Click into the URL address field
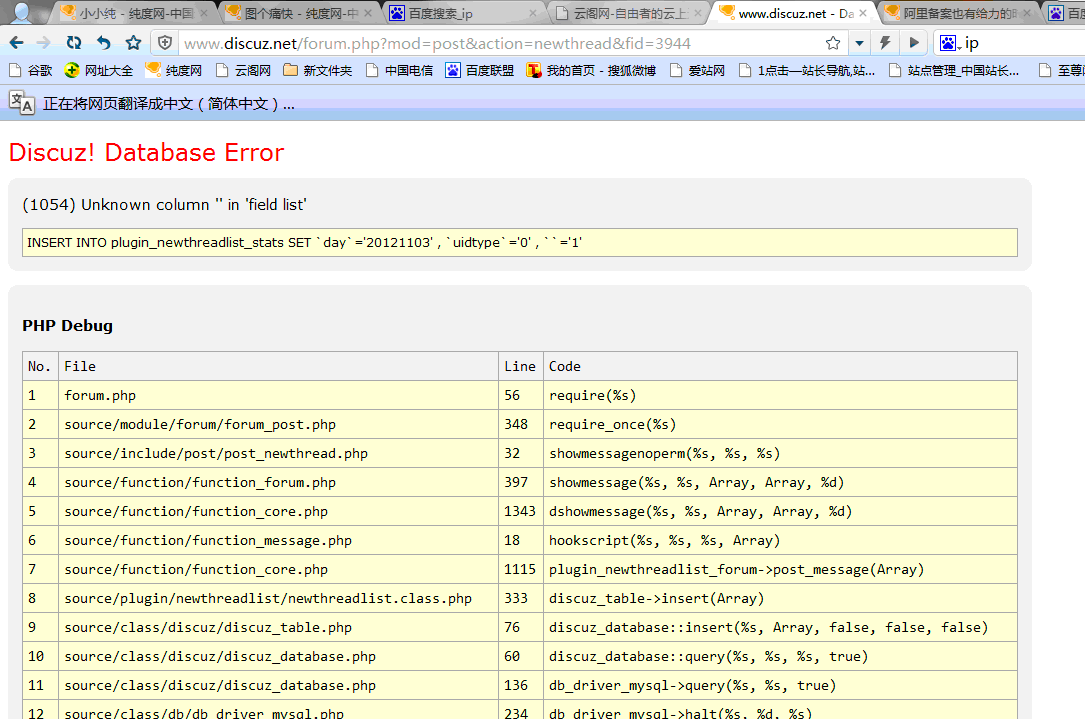Screen dimensions: 1085x719 (x=502, y=44)
